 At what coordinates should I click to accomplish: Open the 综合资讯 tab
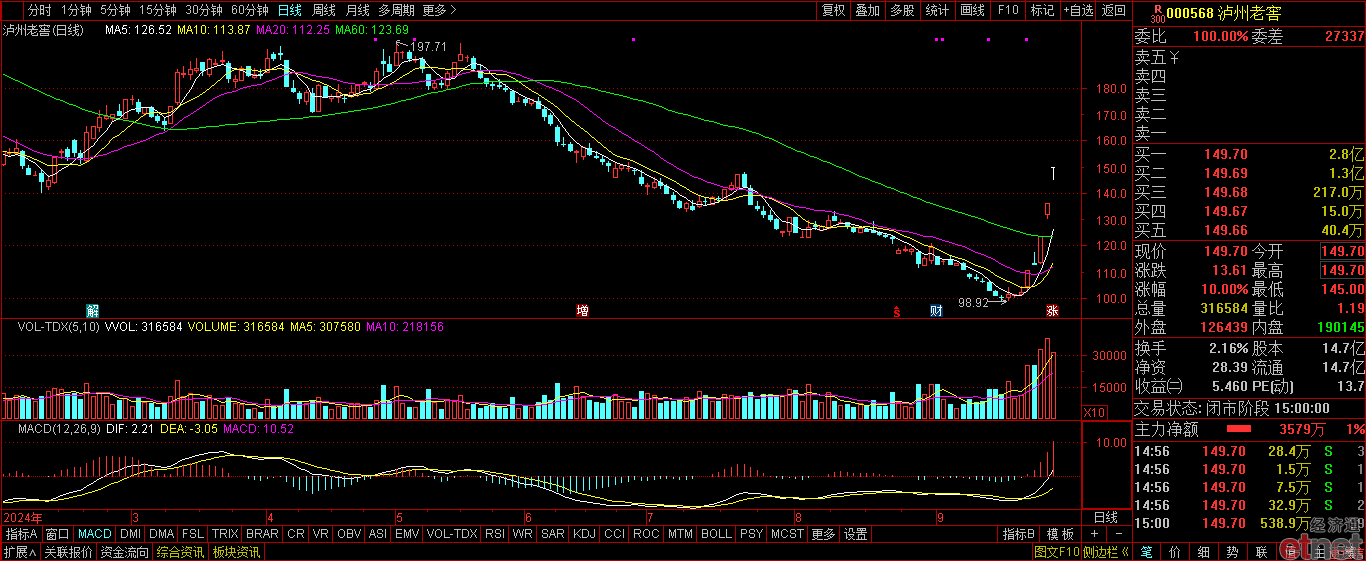coord(180,551)
